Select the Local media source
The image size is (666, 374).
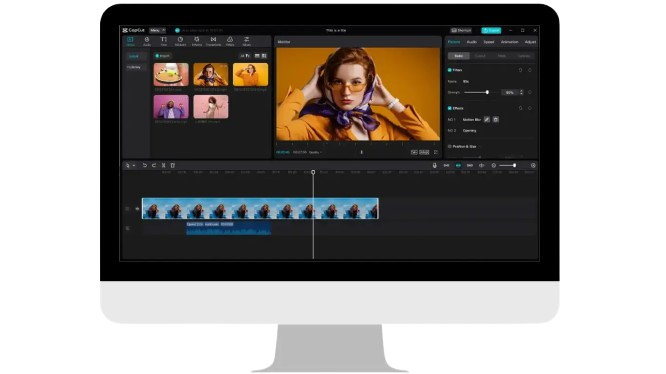134,56
